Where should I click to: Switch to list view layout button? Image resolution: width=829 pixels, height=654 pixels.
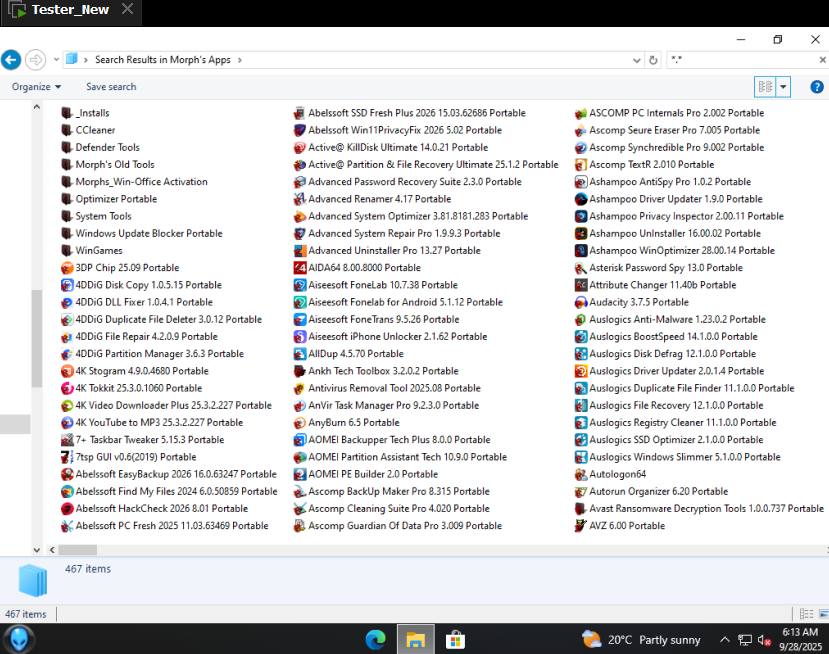tap(766, 87)
